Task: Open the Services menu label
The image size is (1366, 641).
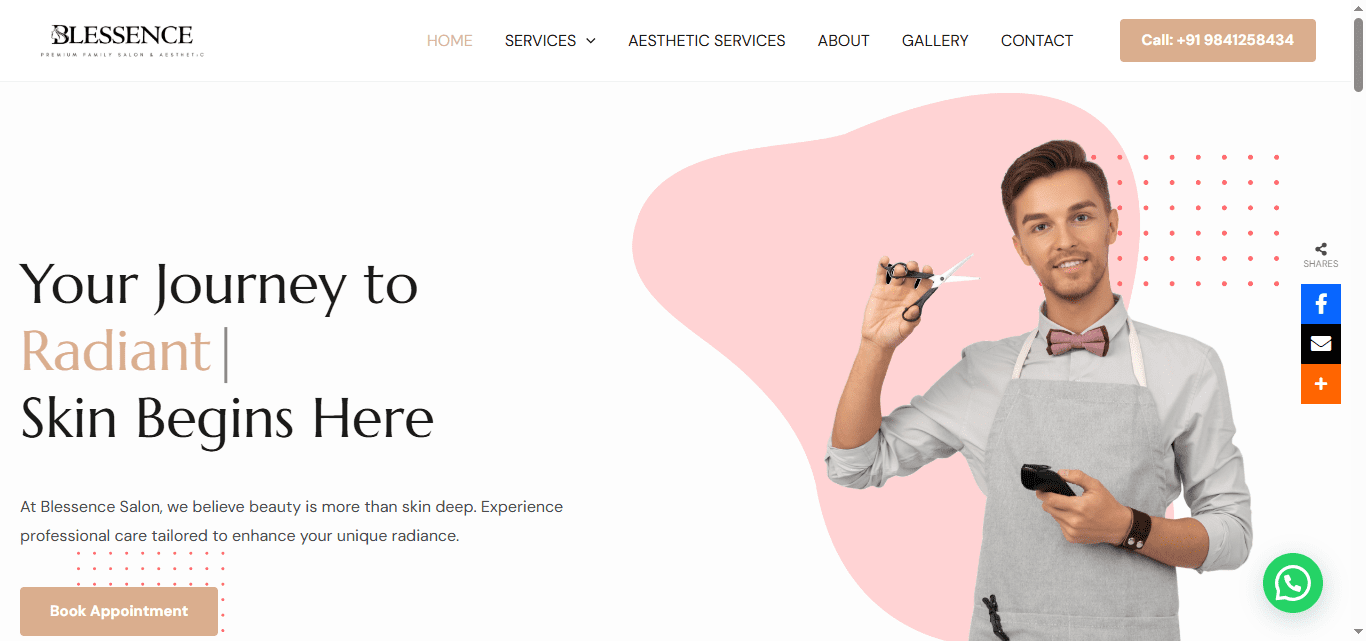Action: (x=540, y=41)
